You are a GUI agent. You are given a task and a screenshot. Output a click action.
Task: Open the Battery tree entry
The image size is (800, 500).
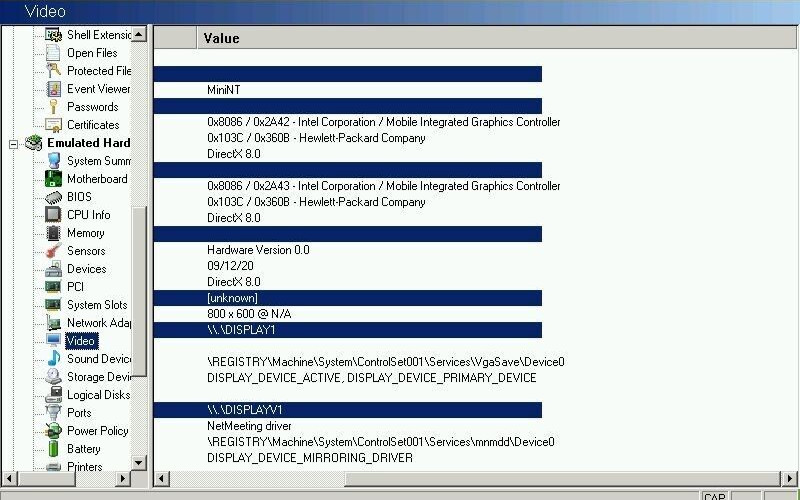point(83,448)
